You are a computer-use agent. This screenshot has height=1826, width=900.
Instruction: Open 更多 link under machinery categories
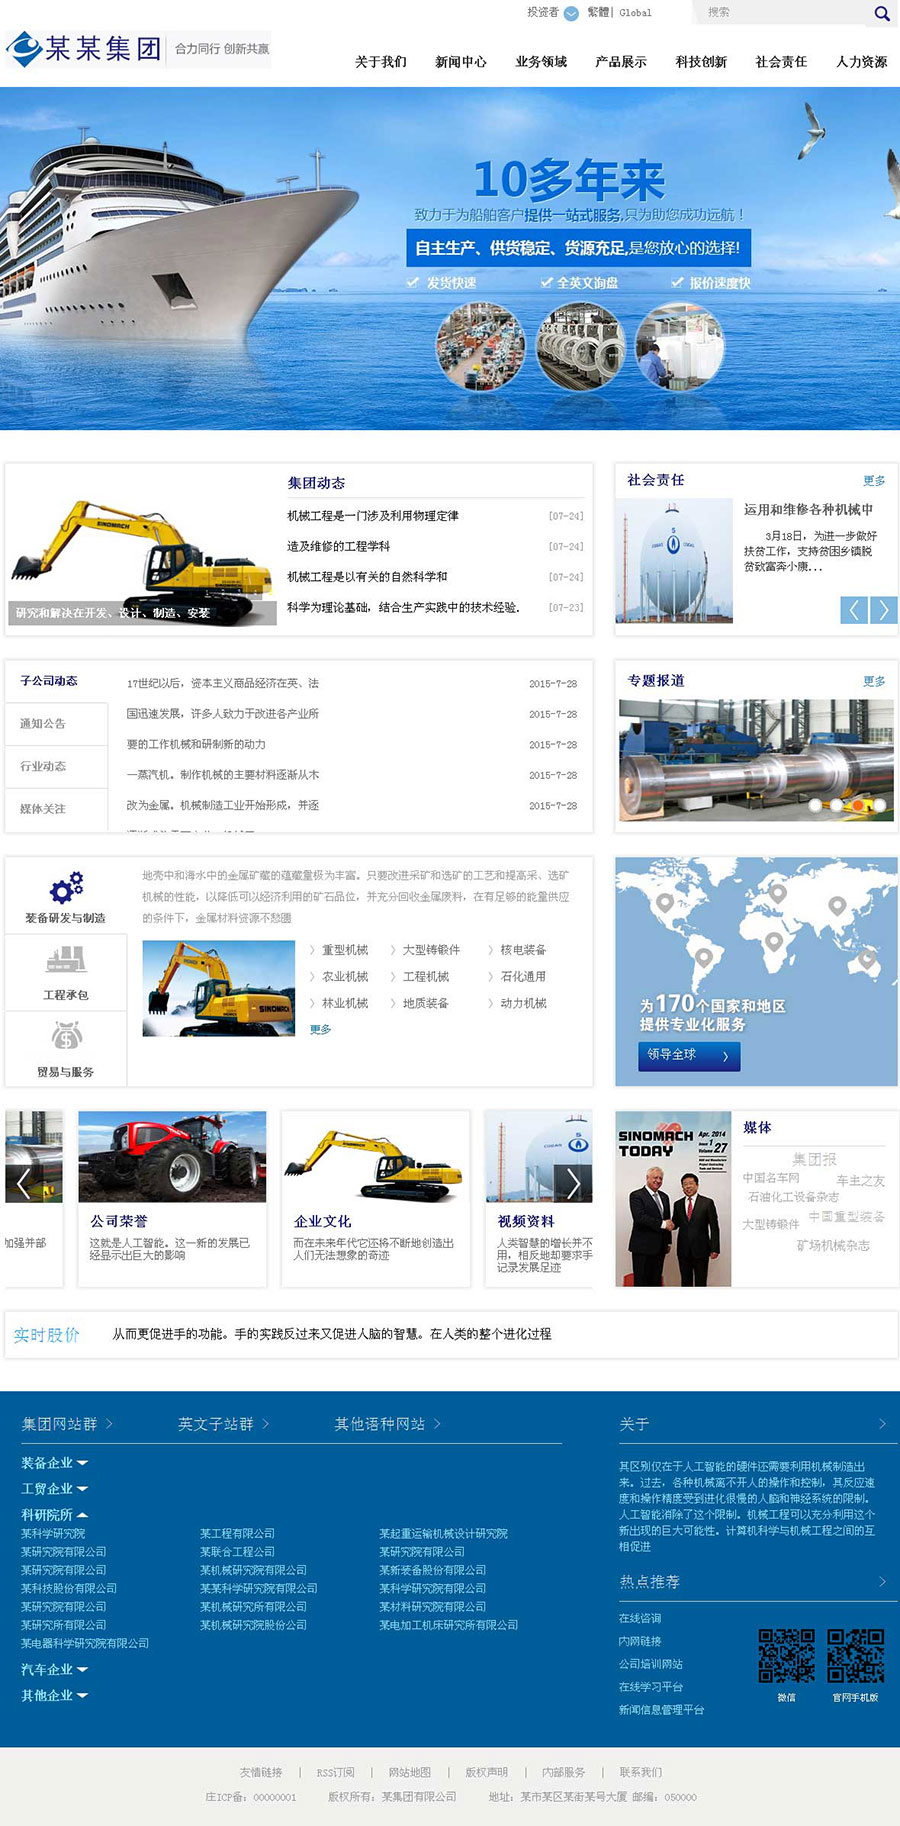[x=320, y=1029]
